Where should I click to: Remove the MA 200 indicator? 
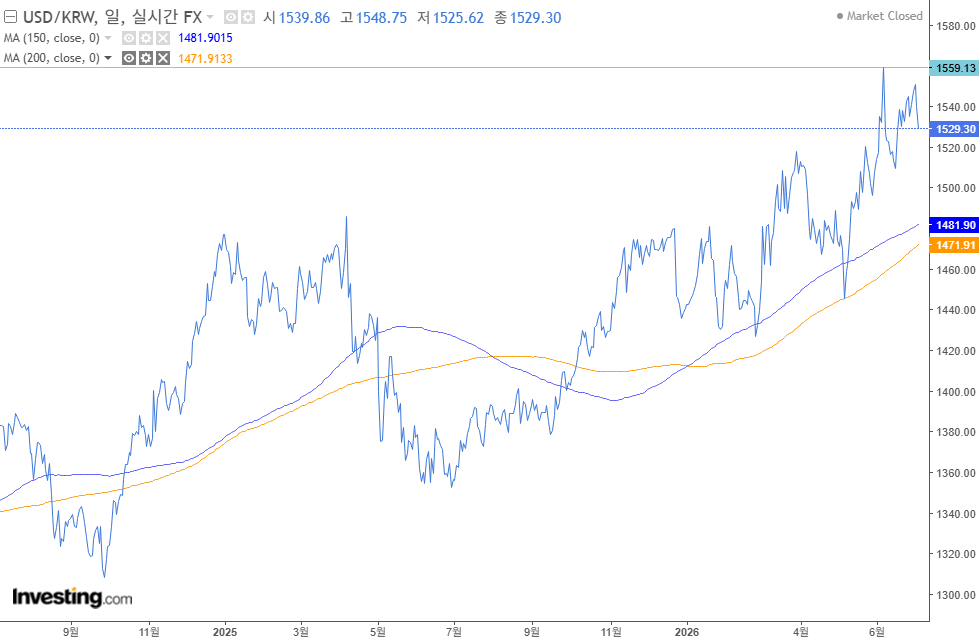click(162, 58)
